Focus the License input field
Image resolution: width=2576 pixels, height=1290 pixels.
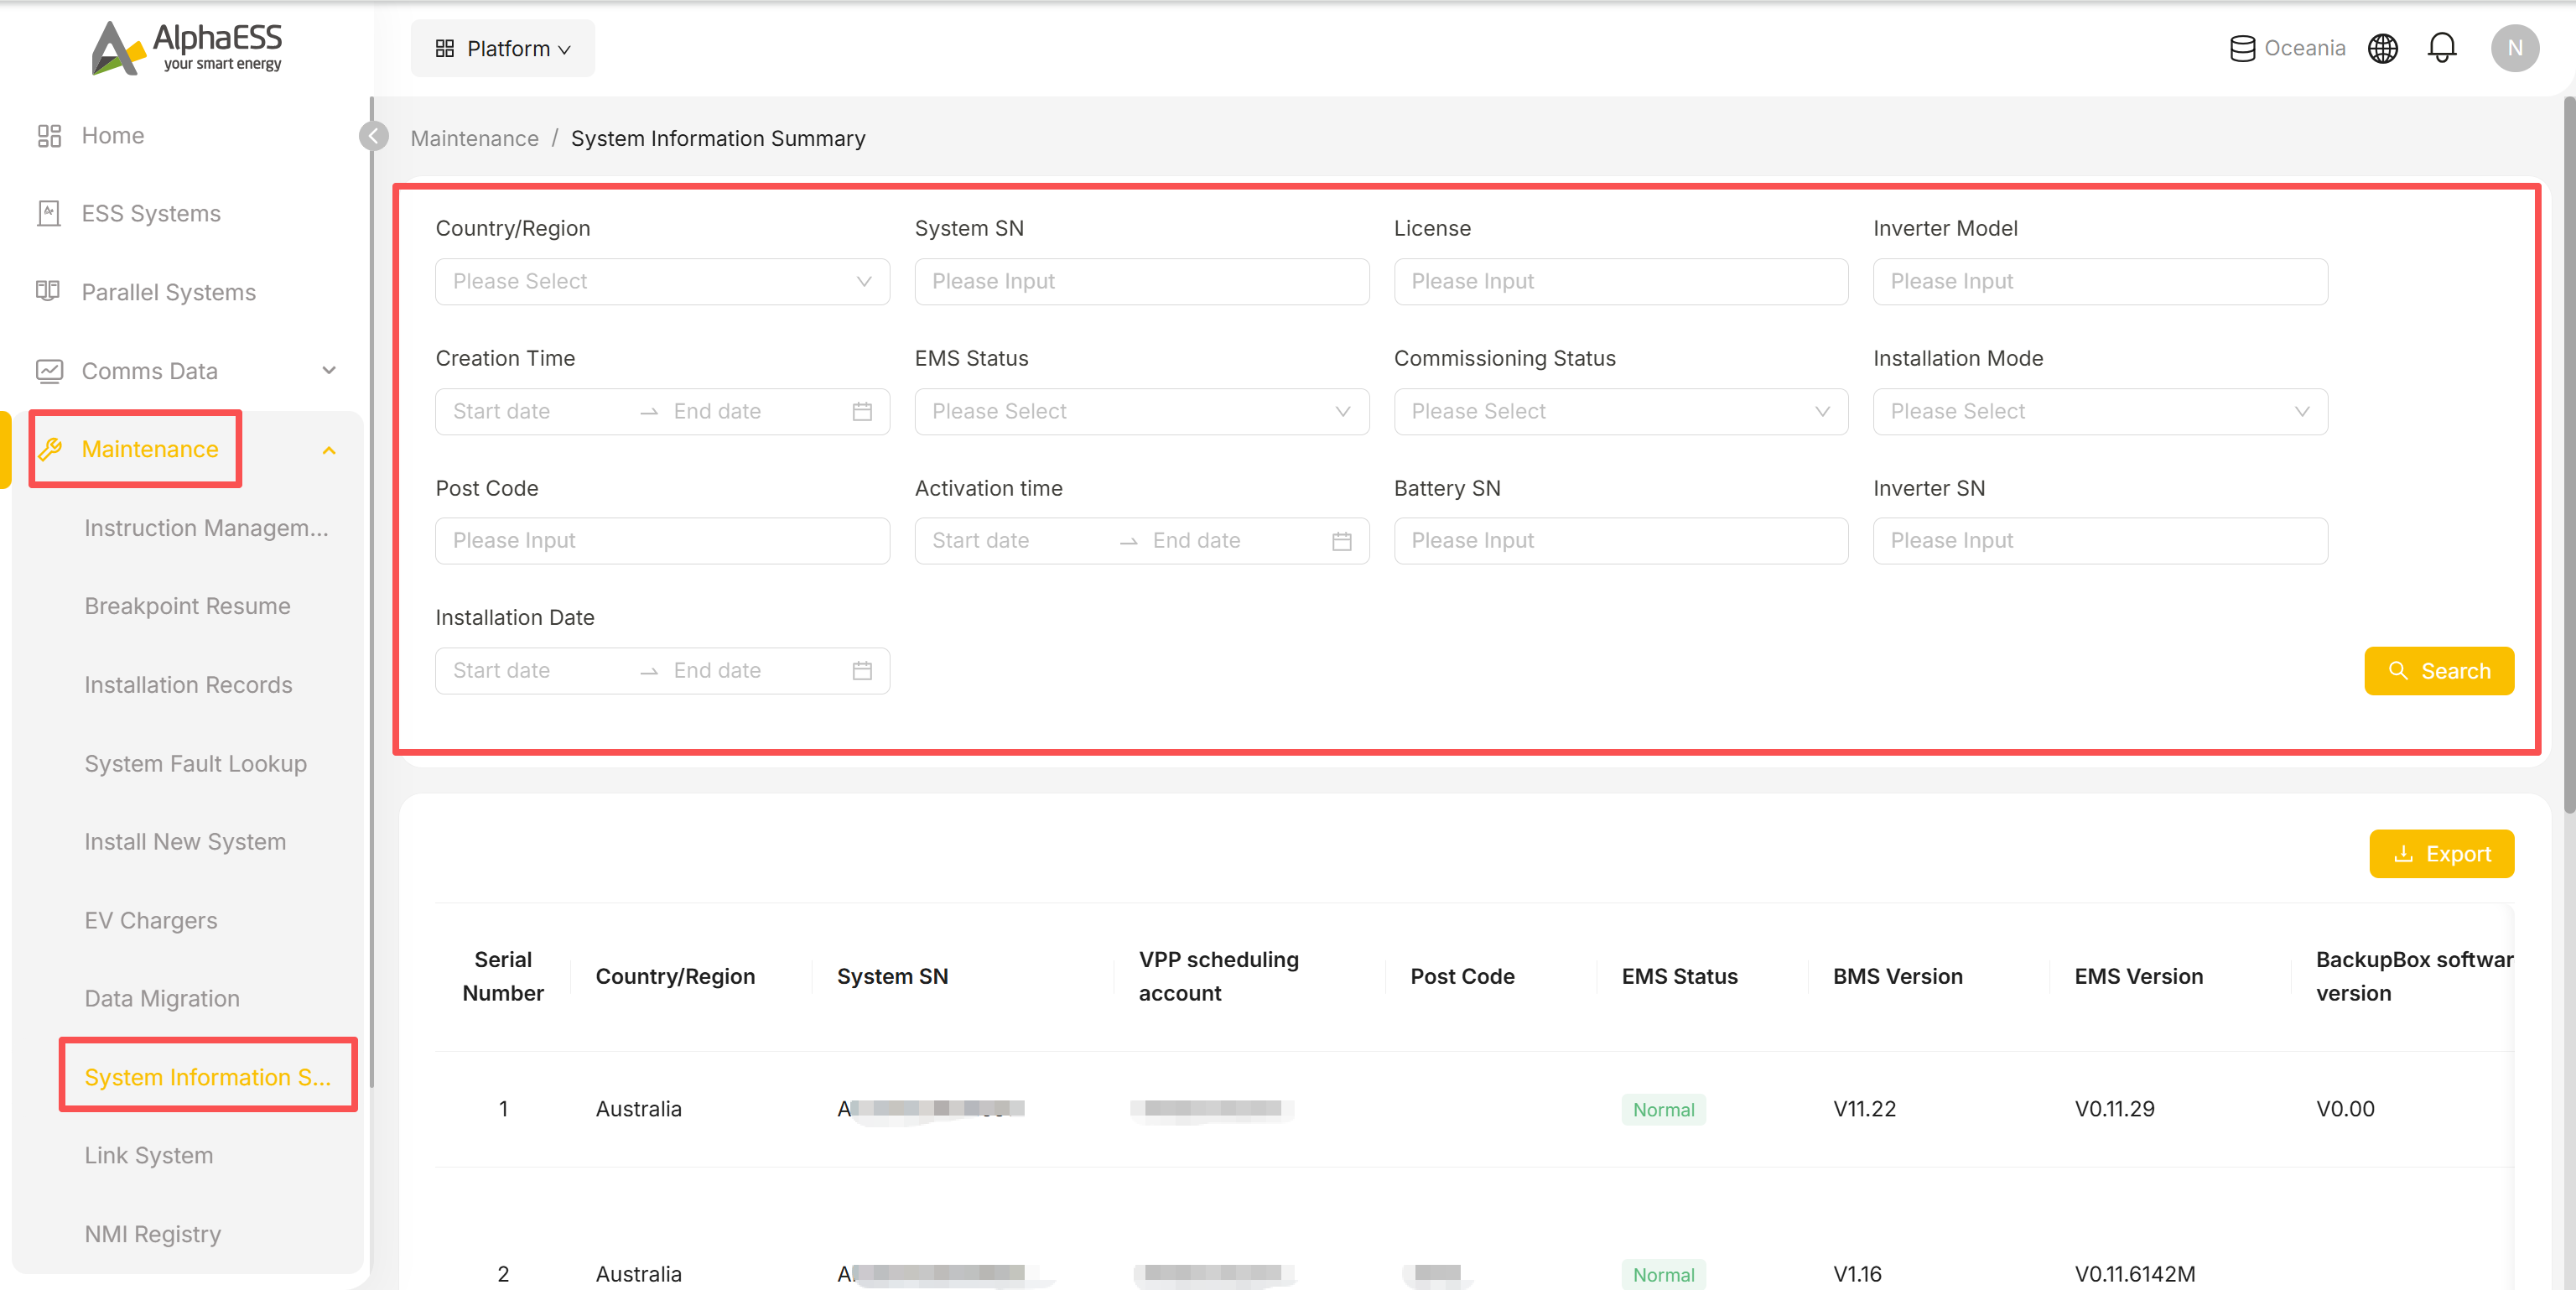pyautogui.click(x=1620, y=282)
